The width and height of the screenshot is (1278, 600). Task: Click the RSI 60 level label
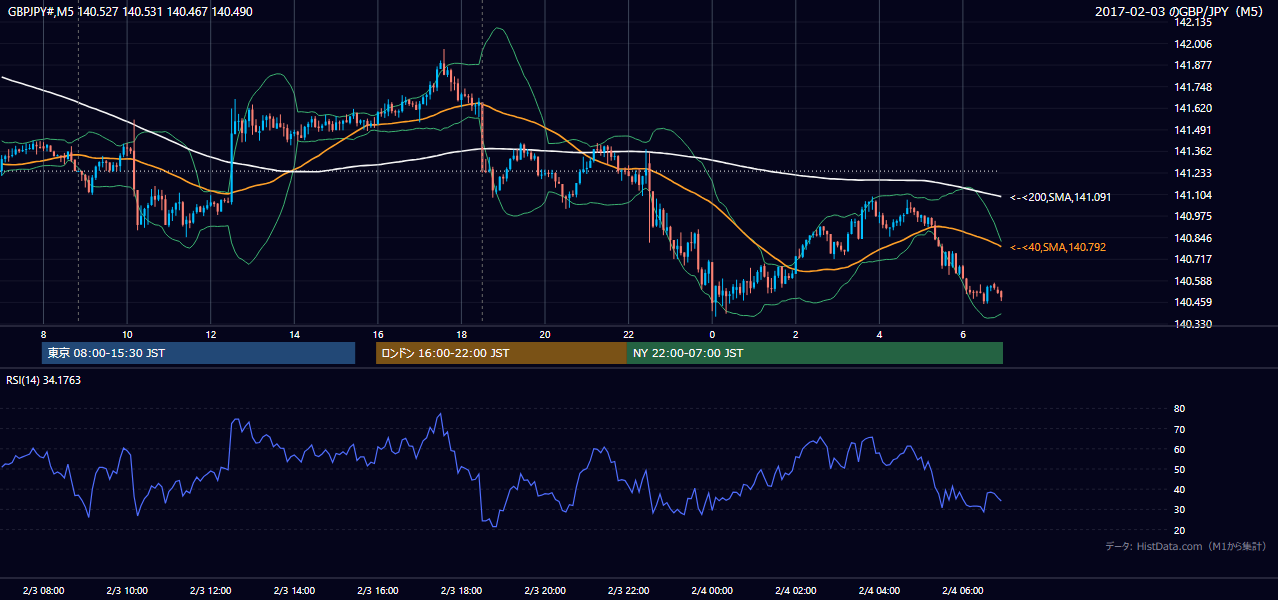(x=1179, y=449)
